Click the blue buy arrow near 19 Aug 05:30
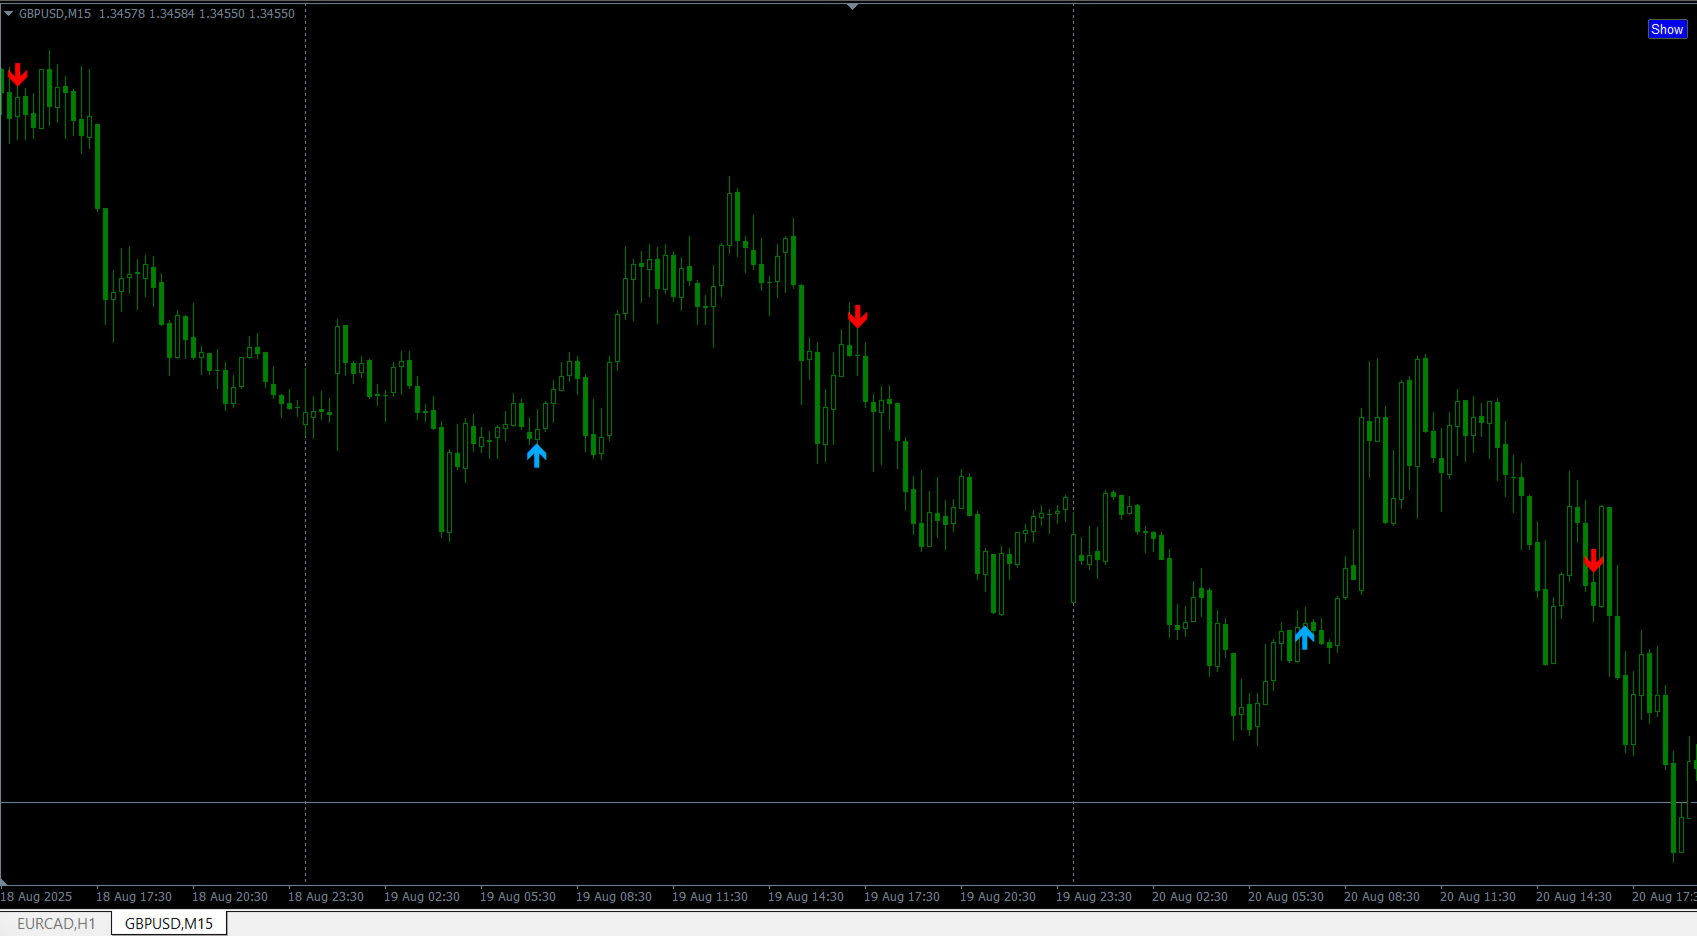1697x936 pixels. point(536,456)
